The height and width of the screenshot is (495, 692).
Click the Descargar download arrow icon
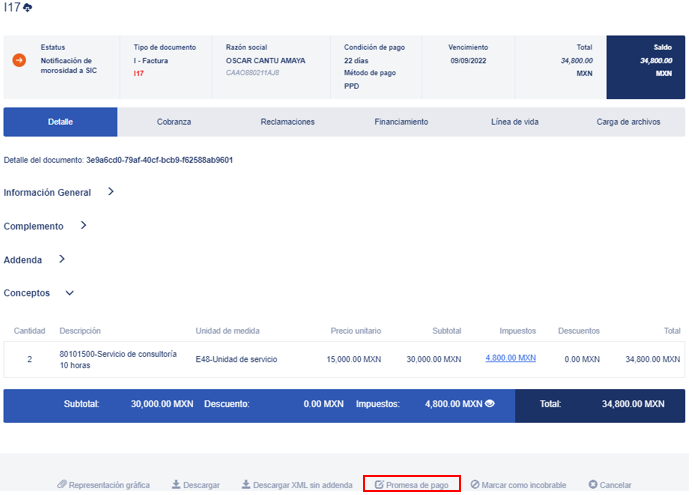[x=176, y=484]
